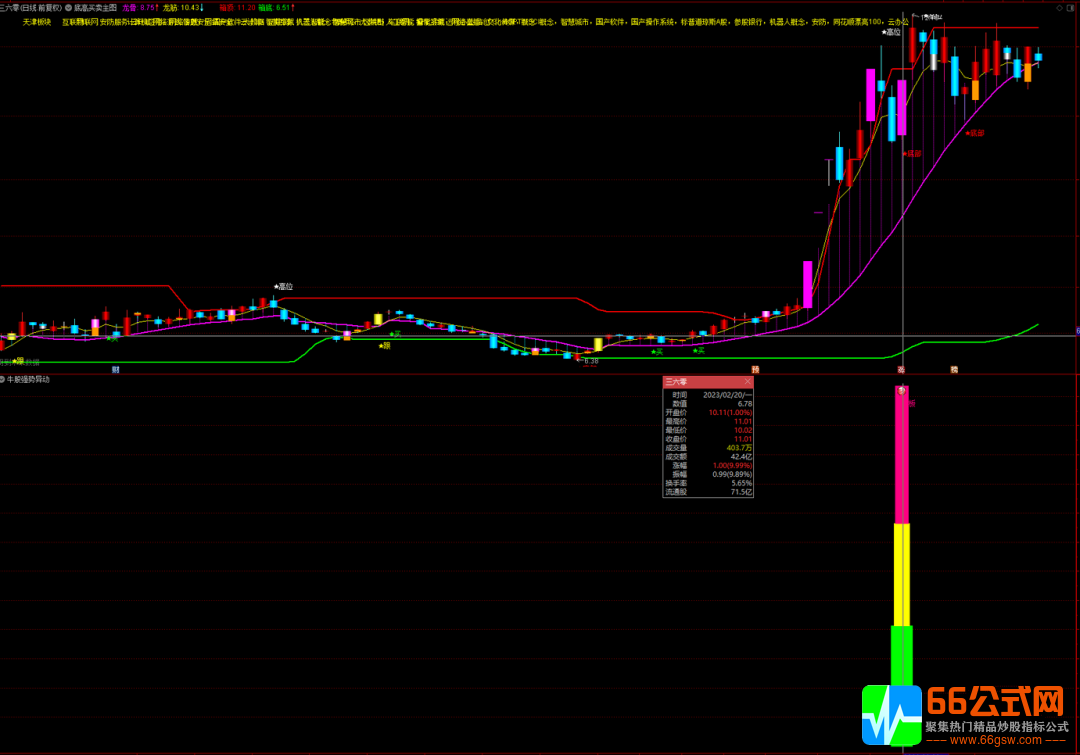This screenshot has width=1080, height=755.
Task: Click the 流通股 71.5亿 value in popup
Action: (x=741, y=493)
